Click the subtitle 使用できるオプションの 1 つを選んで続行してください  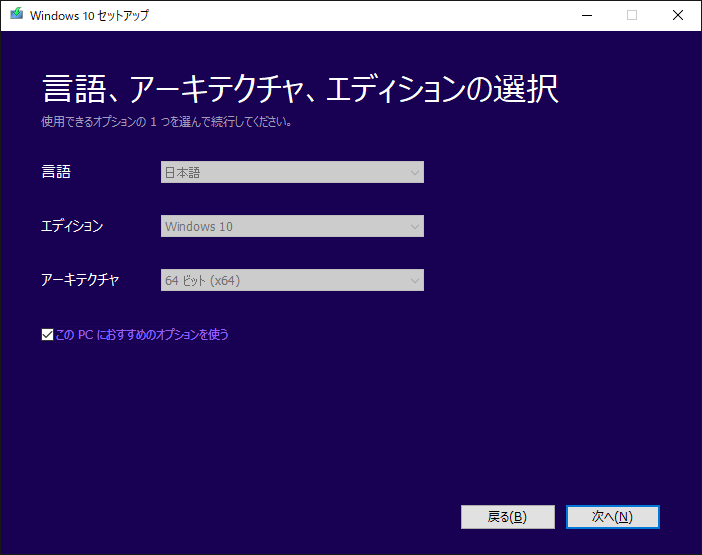(x=167, y=122)
